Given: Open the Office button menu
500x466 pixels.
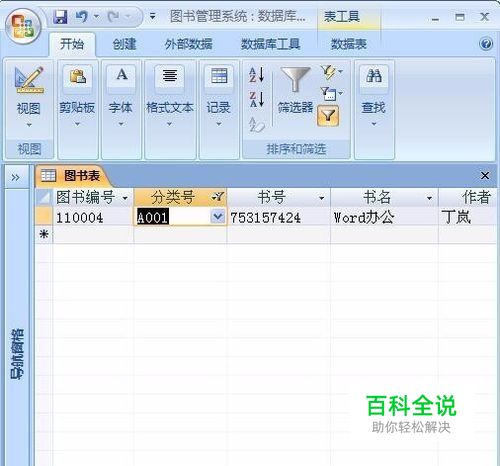Looking at the screenshot, I should point(23,26).
